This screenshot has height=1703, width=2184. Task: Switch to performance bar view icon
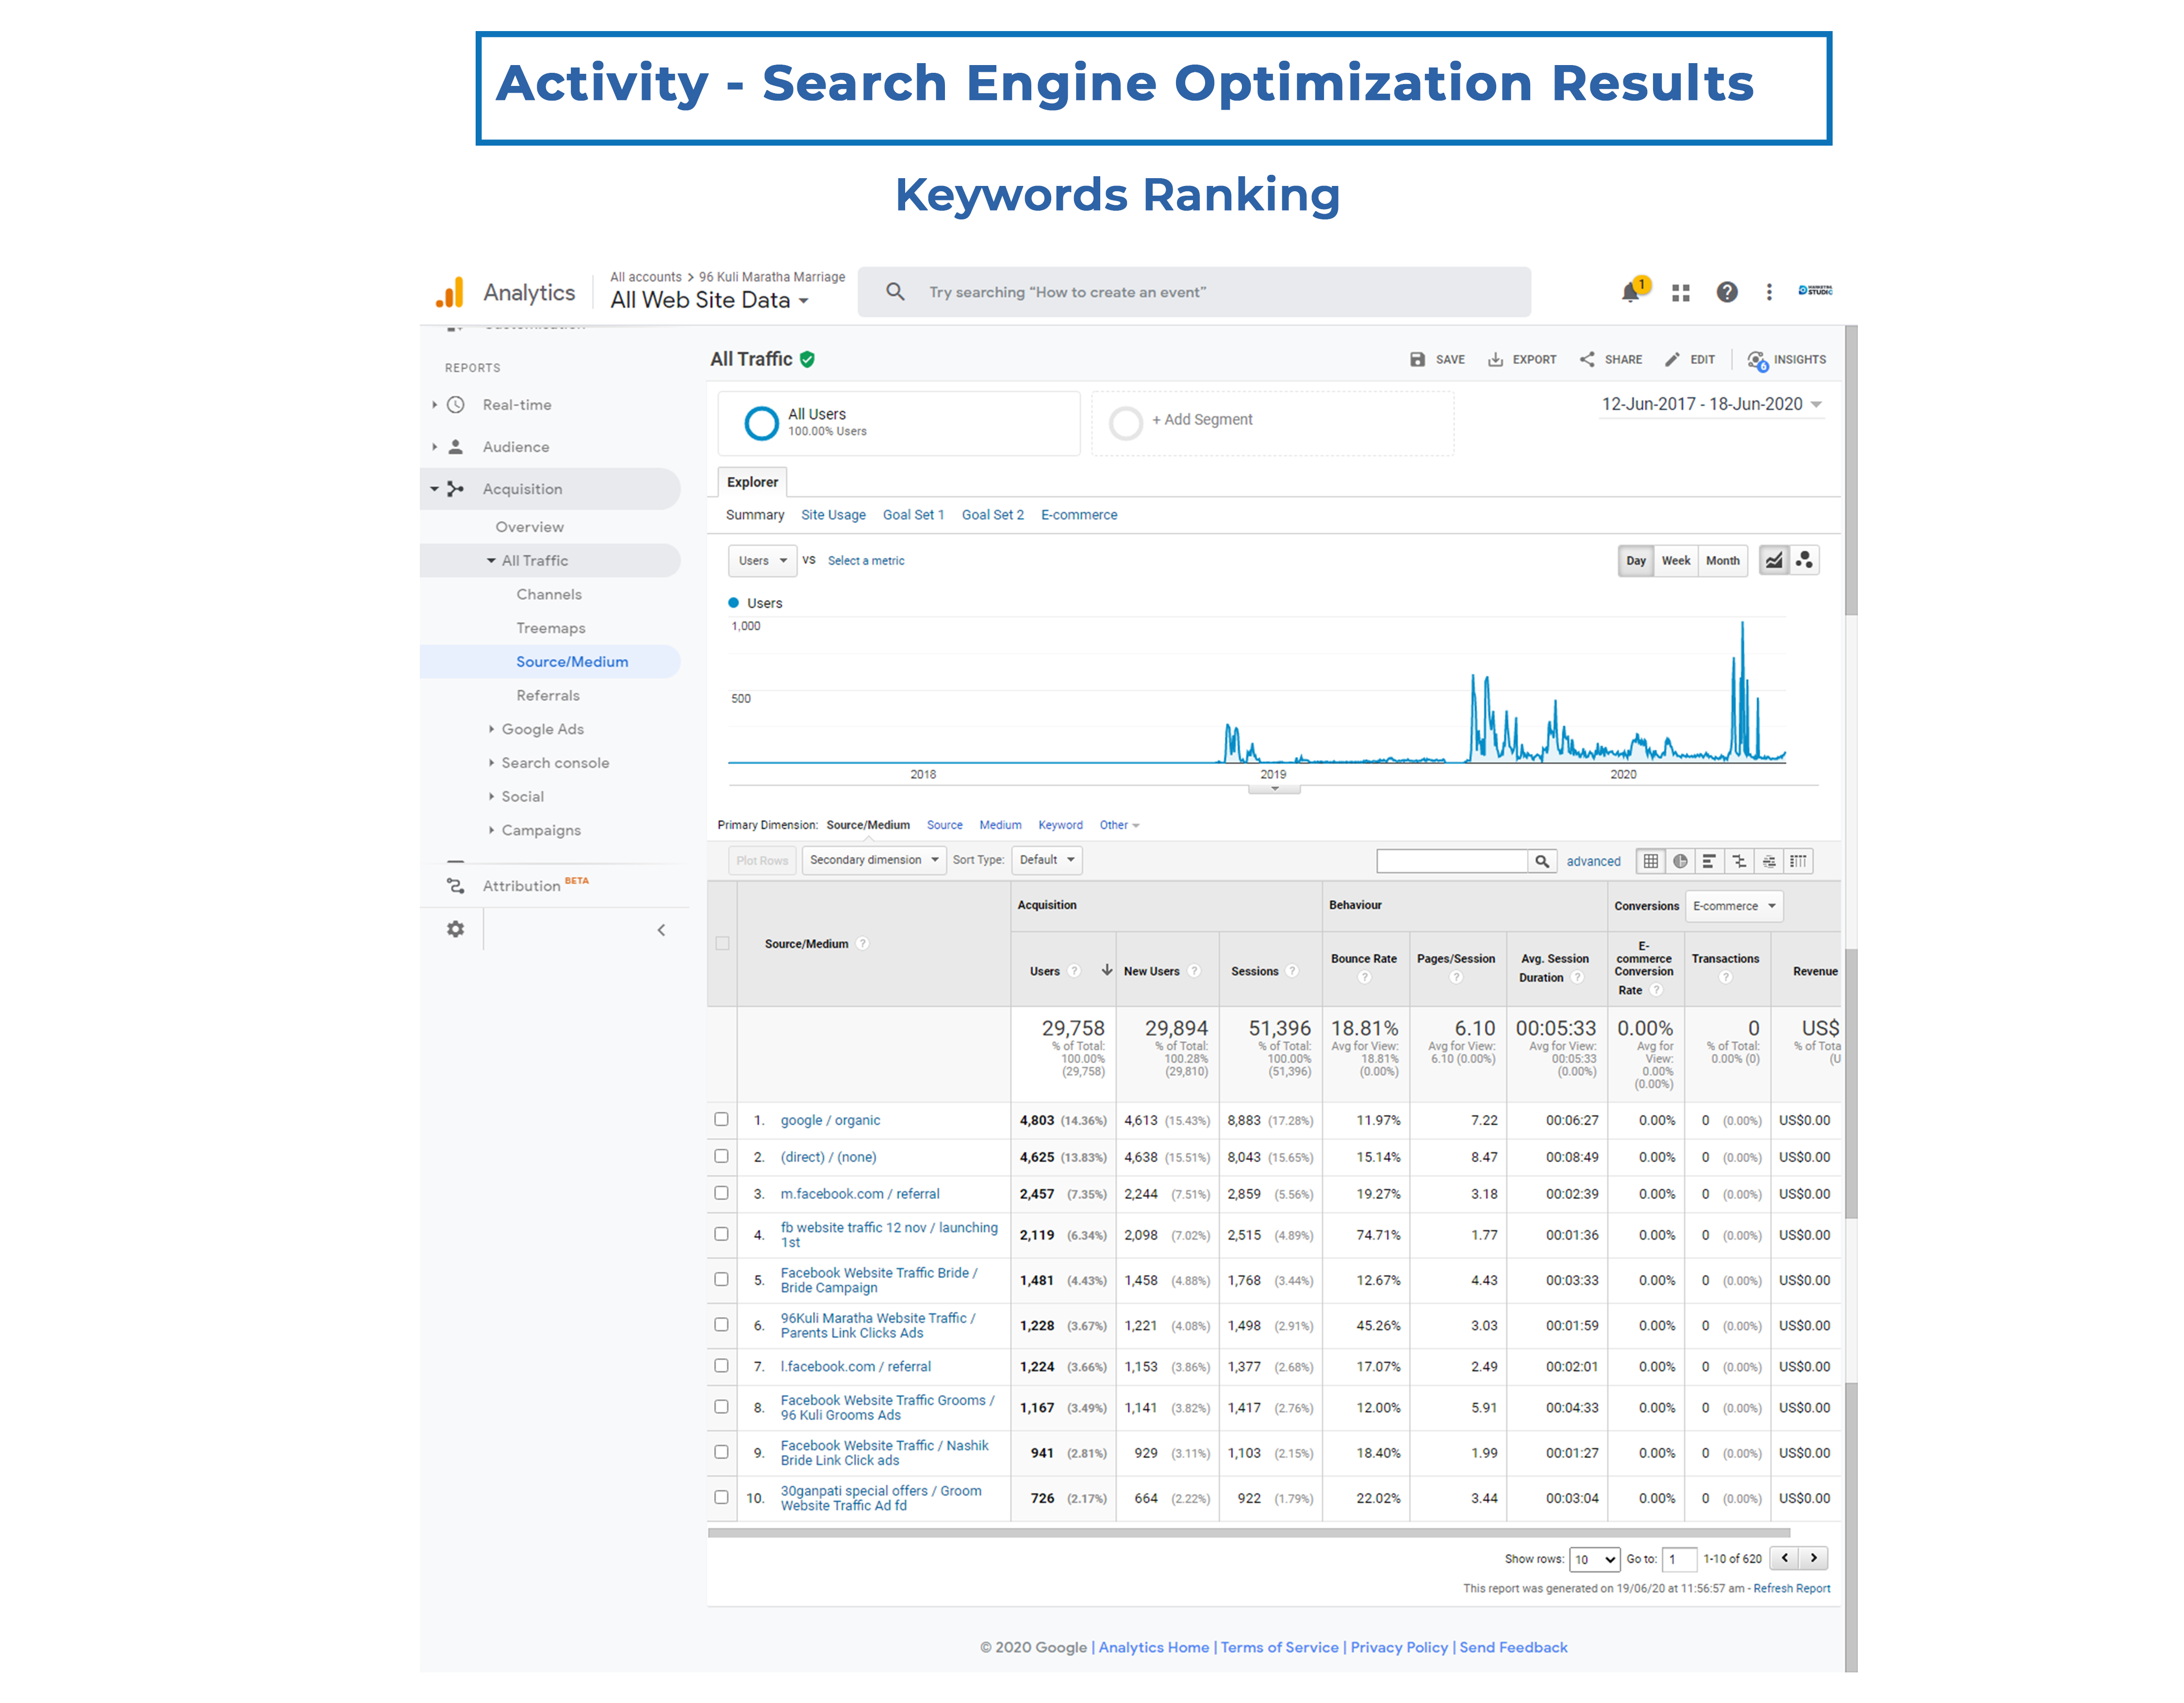click(1710, 861)
